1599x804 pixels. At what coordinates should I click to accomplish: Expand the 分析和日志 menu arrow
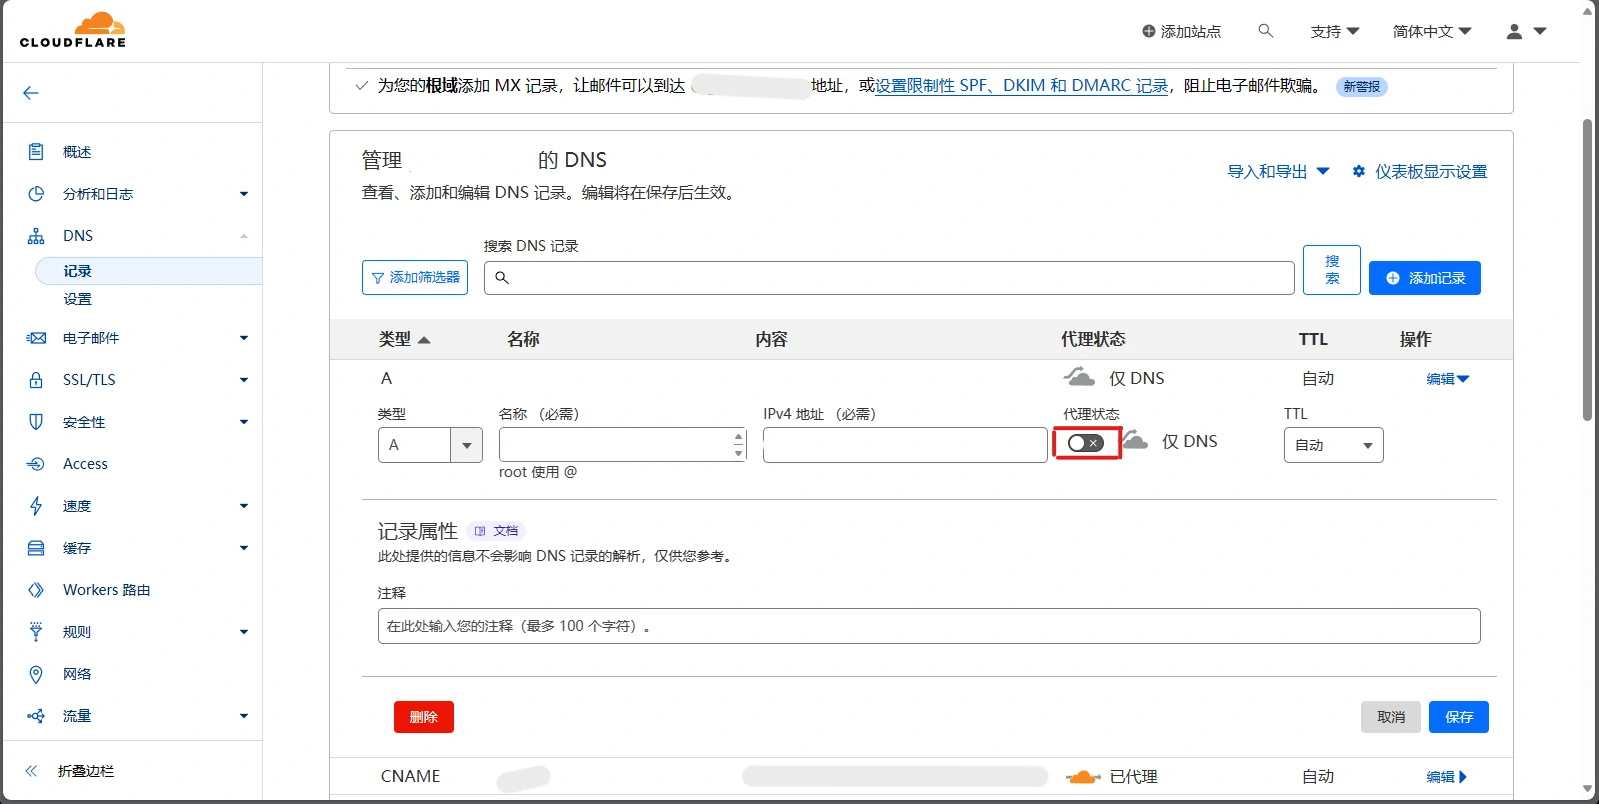(x=243, y=194)
